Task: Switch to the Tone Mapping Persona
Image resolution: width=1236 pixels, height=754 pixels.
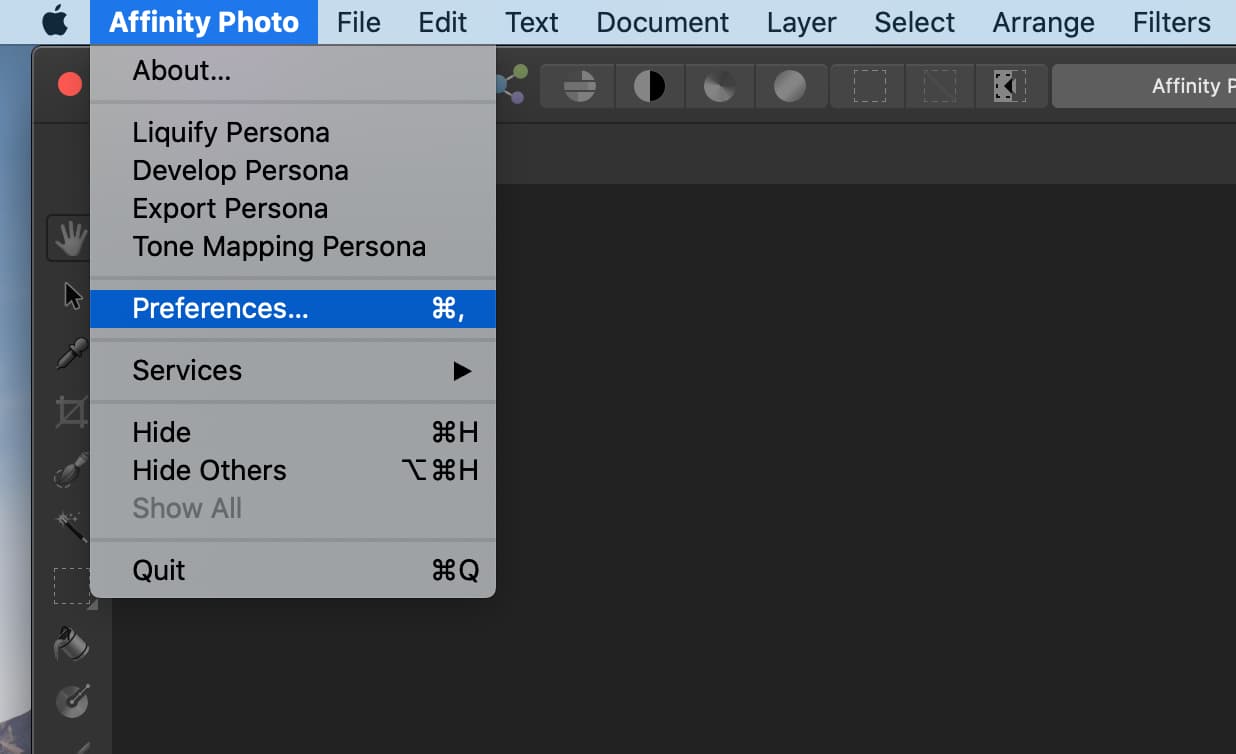Action: 279,246
